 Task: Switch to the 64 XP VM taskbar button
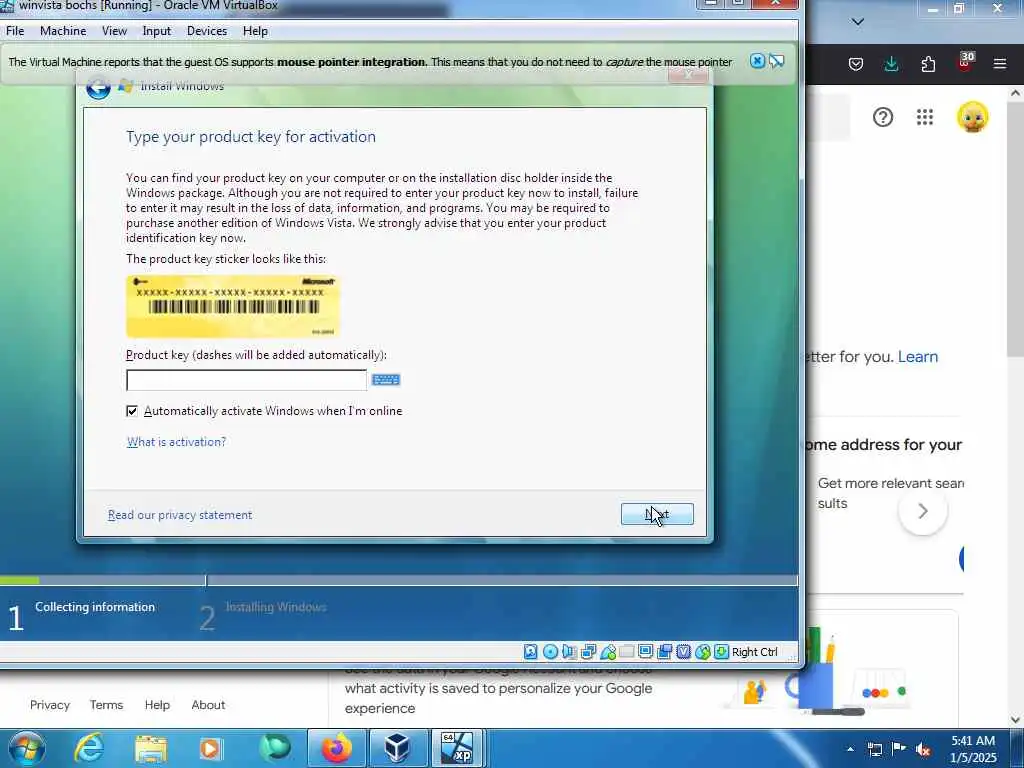[x=457, y=748]
